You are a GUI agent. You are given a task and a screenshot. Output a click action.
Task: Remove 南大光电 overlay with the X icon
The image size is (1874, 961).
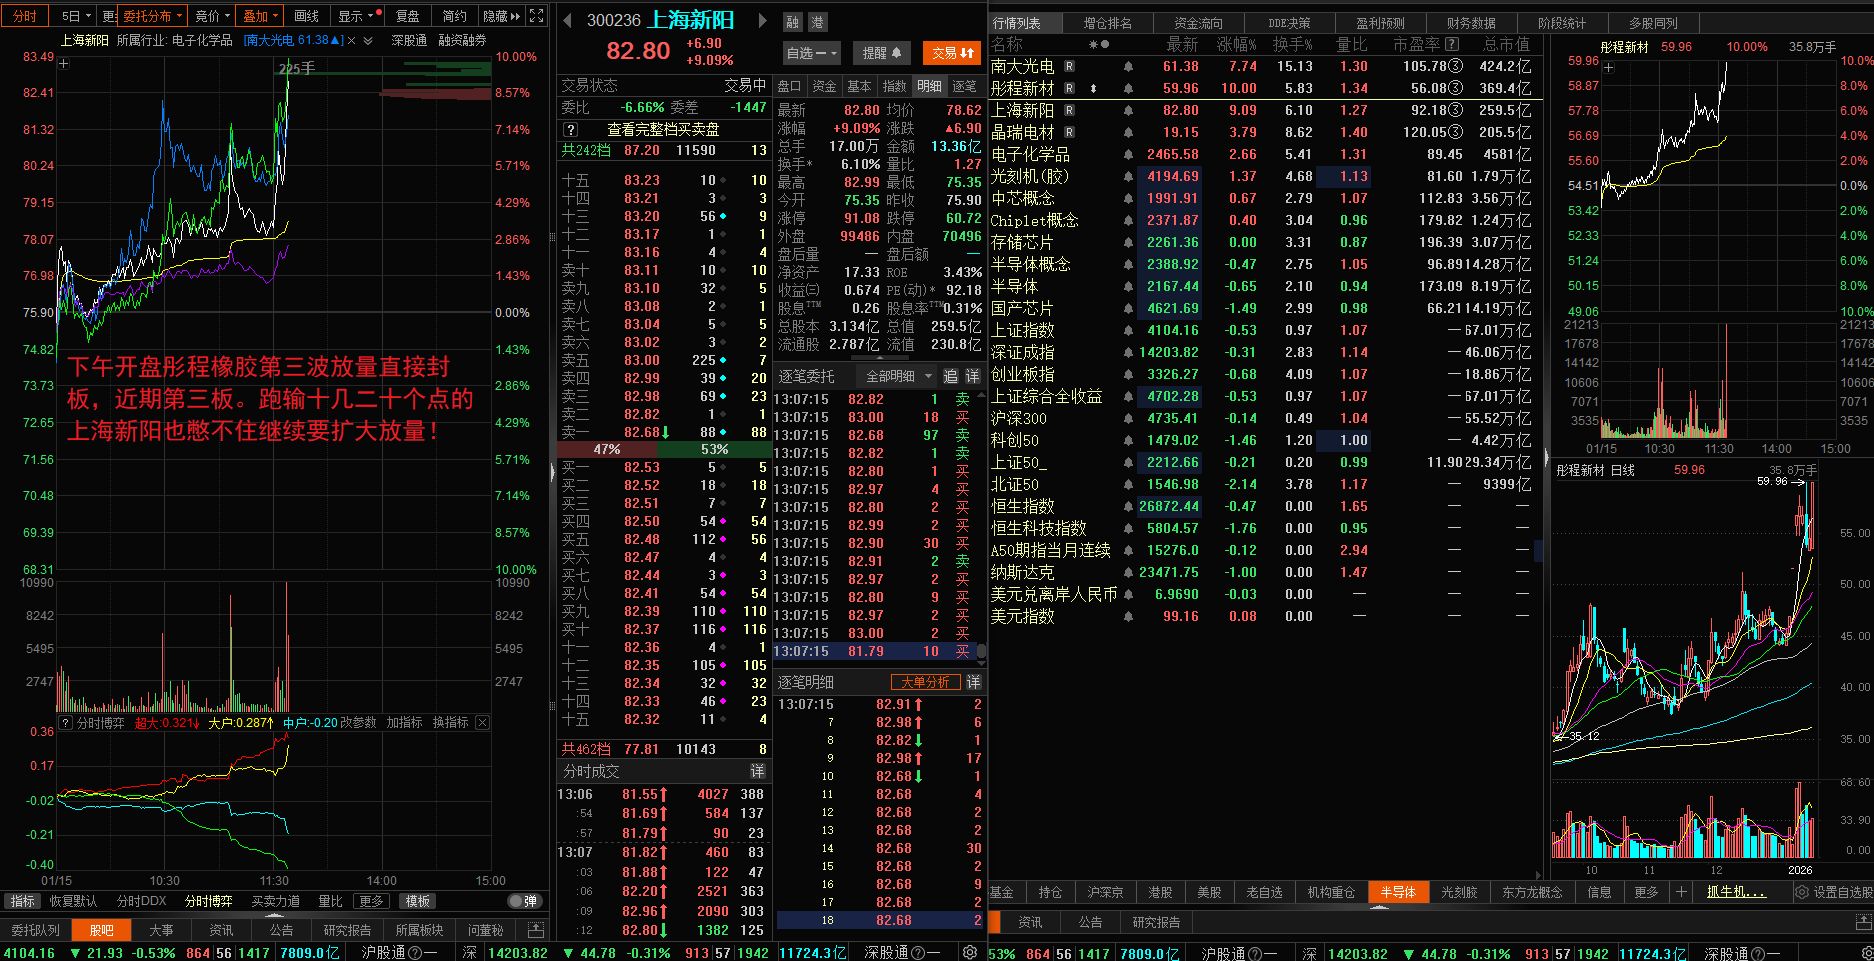coord(352,41)
